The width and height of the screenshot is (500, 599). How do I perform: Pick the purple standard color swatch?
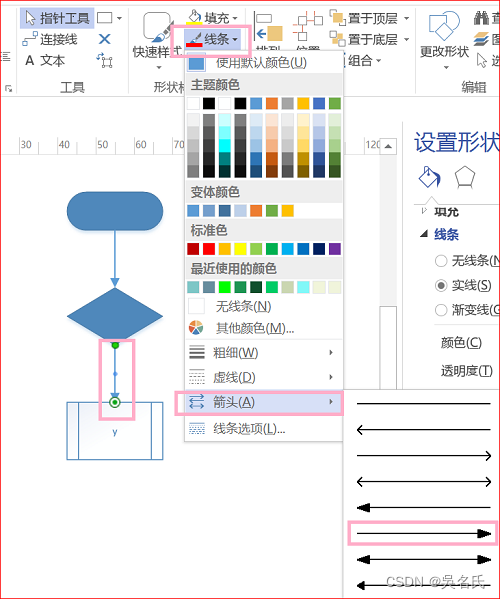(x=335, y=249)
